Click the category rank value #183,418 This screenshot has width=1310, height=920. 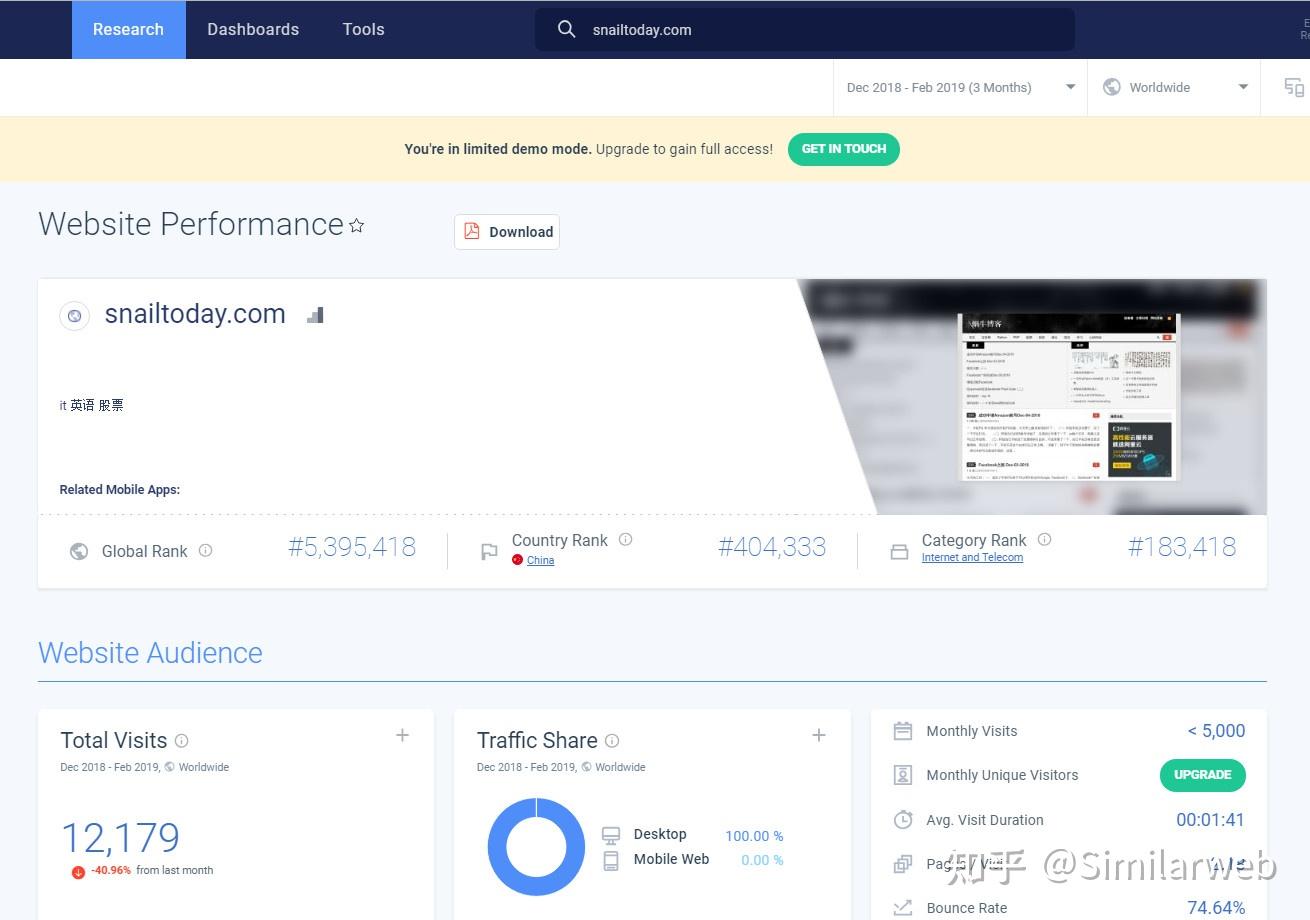pyautogui.click(x=1182, y=547)
